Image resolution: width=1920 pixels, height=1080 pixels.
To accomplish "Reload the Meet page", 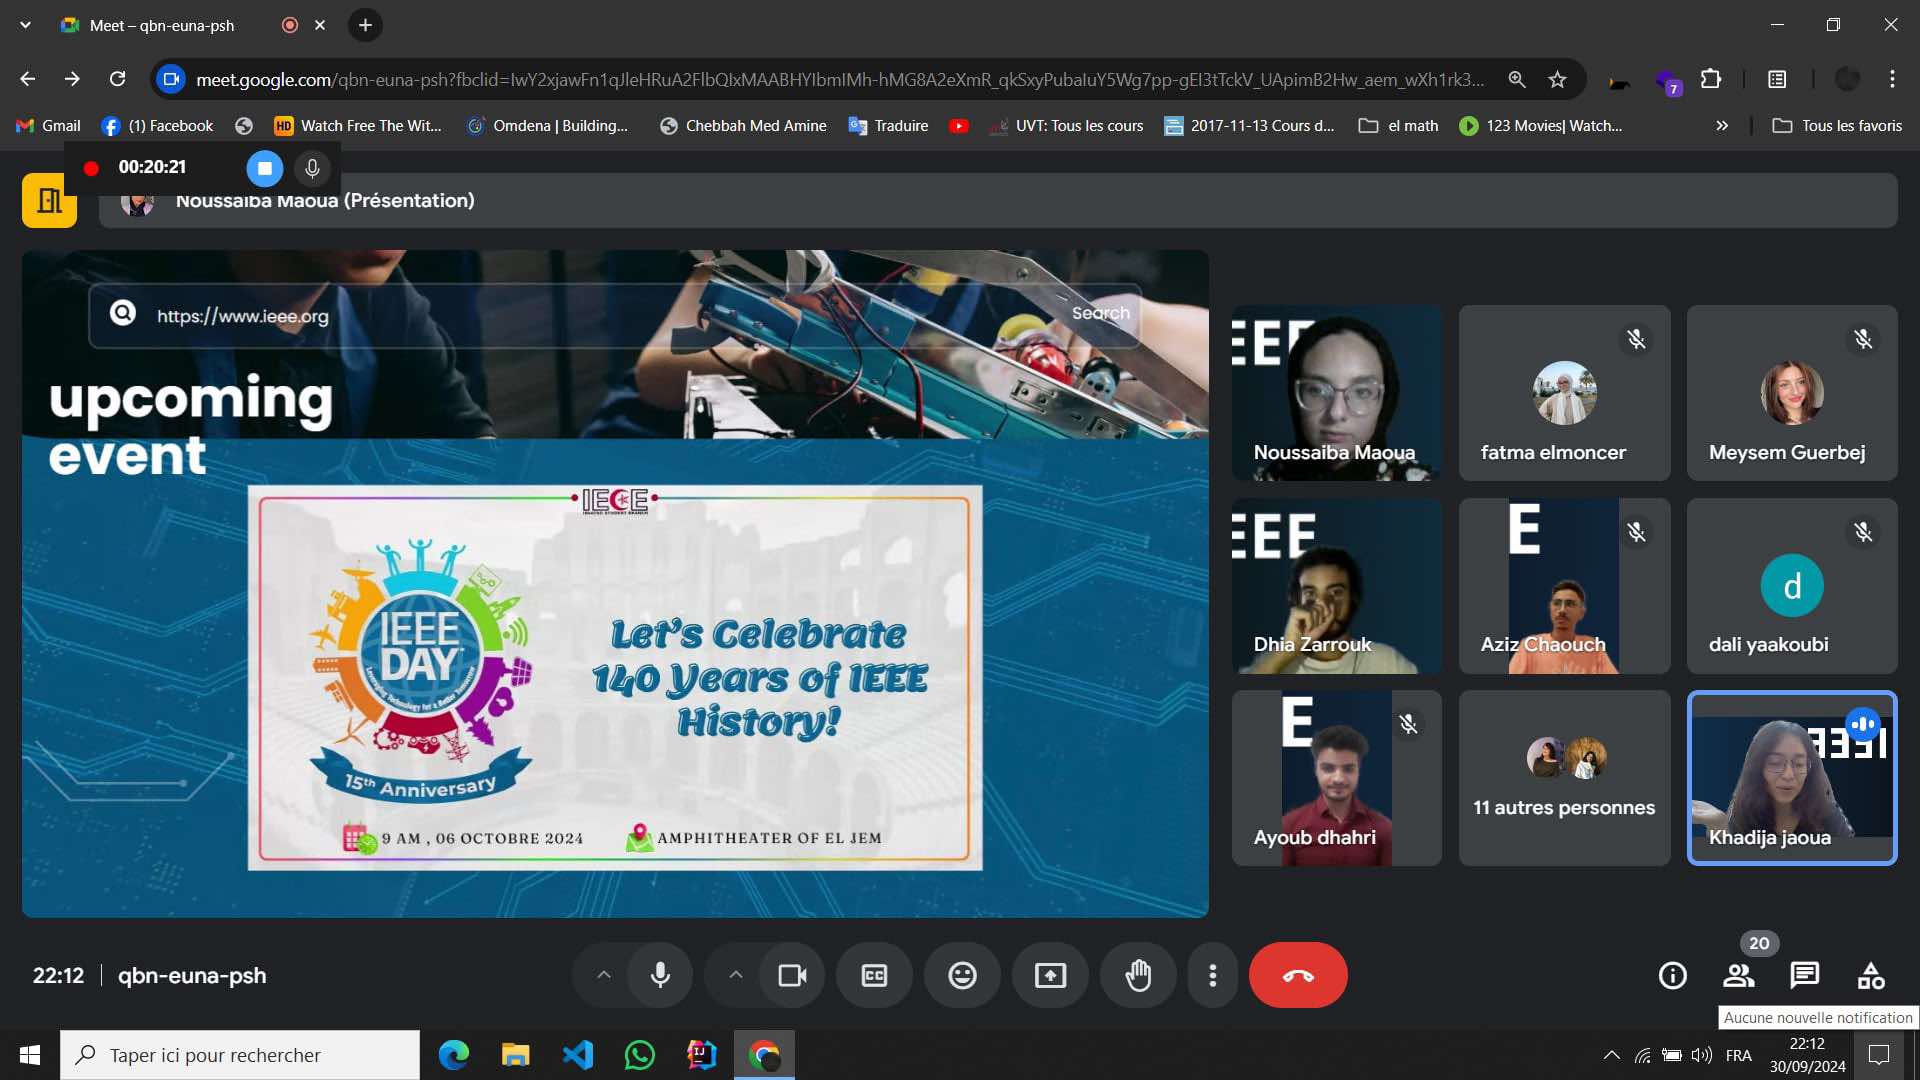I will coord(117,79).
